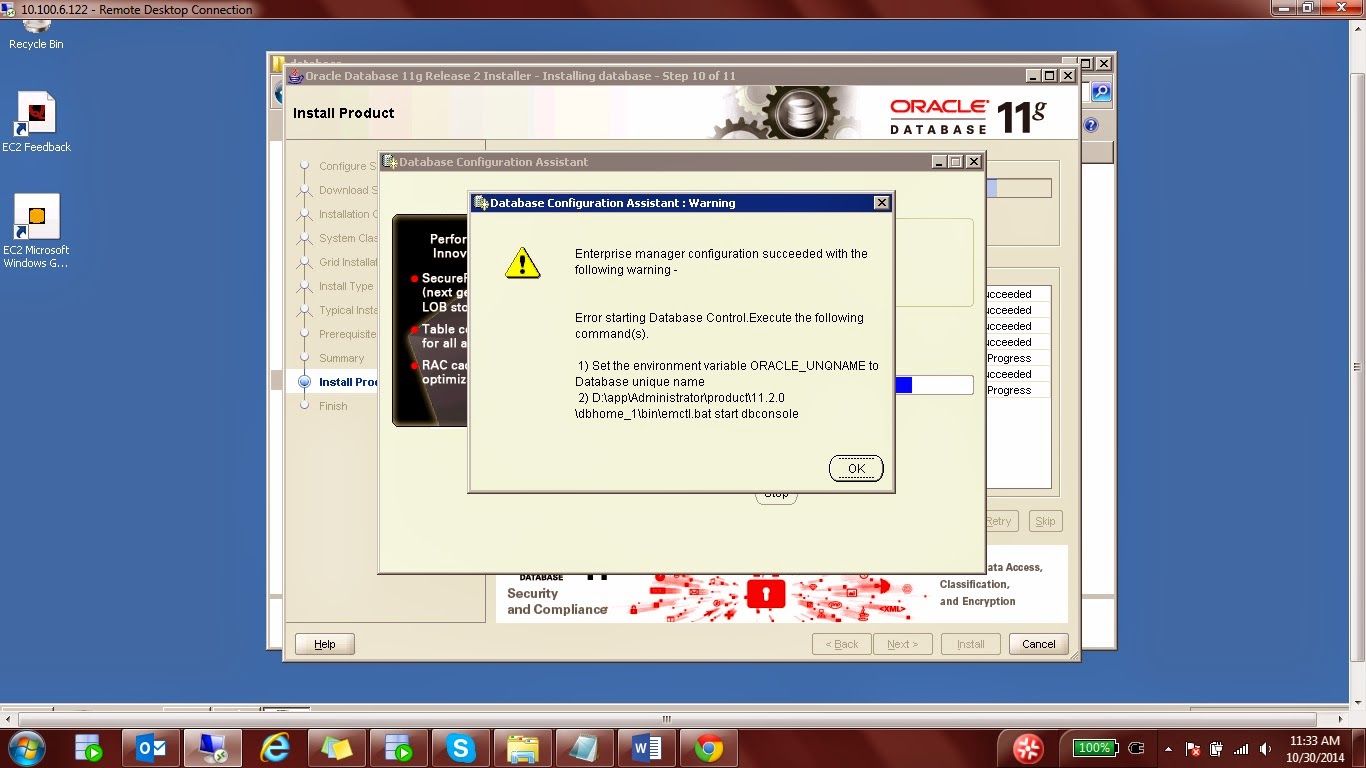Screen dimensions: 1366x768
Task: Click the Cancel button in Oracle installer
Action: [x=1038, y=644]
